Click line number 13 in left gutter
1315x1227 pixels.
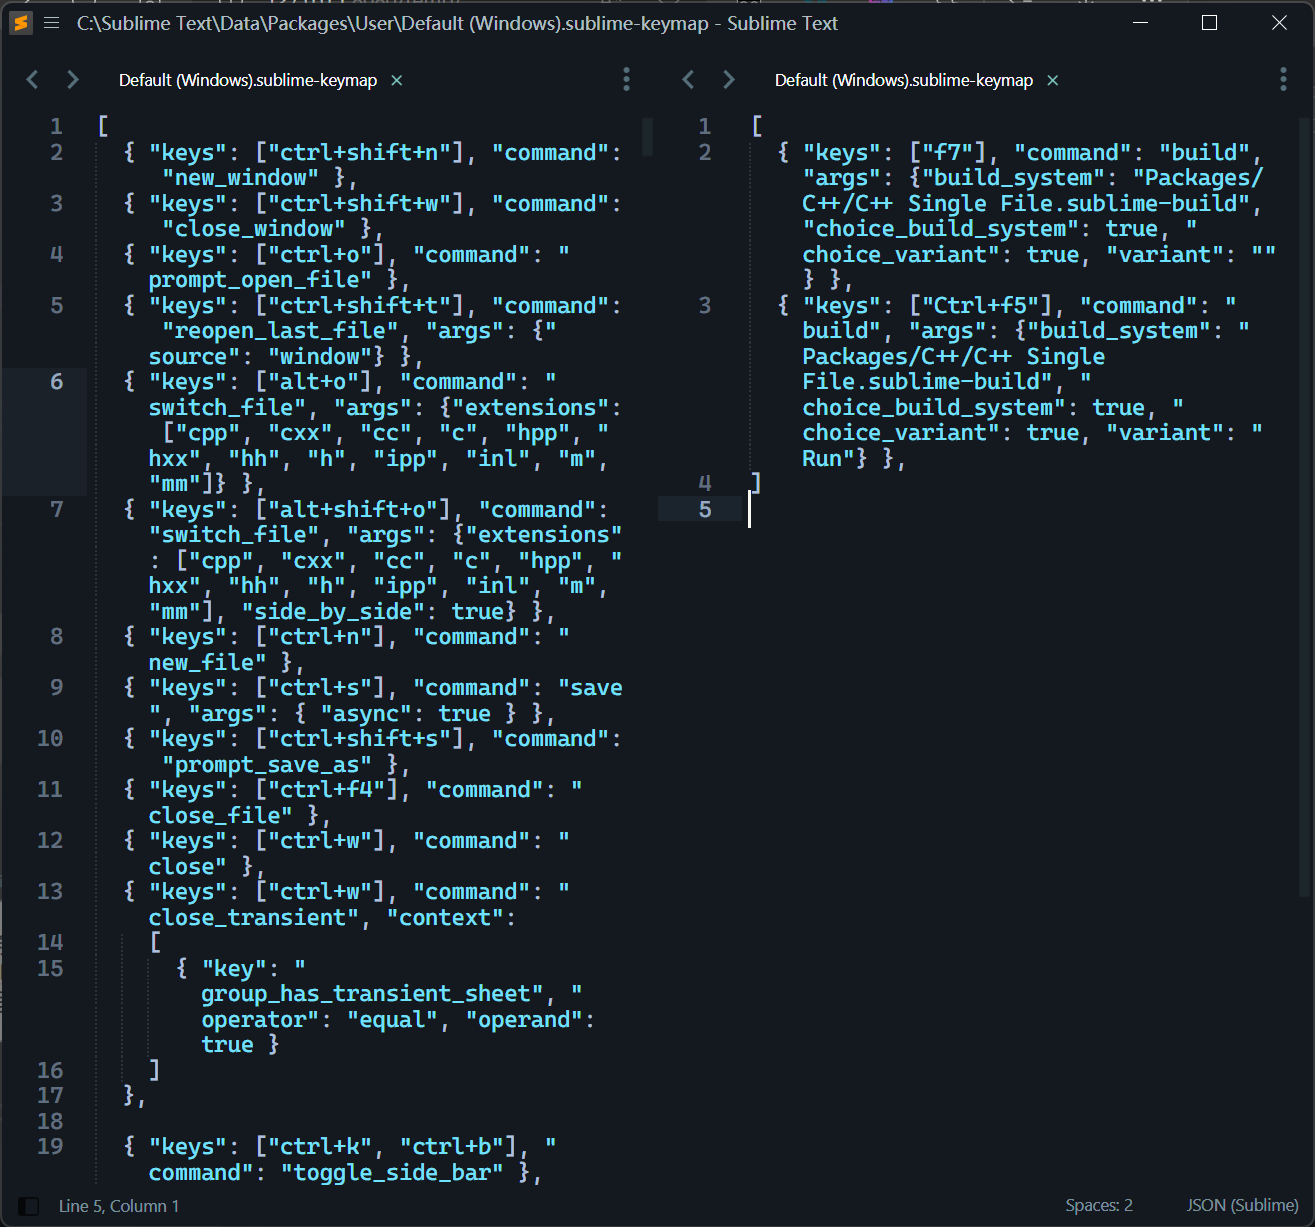(50, 891)
